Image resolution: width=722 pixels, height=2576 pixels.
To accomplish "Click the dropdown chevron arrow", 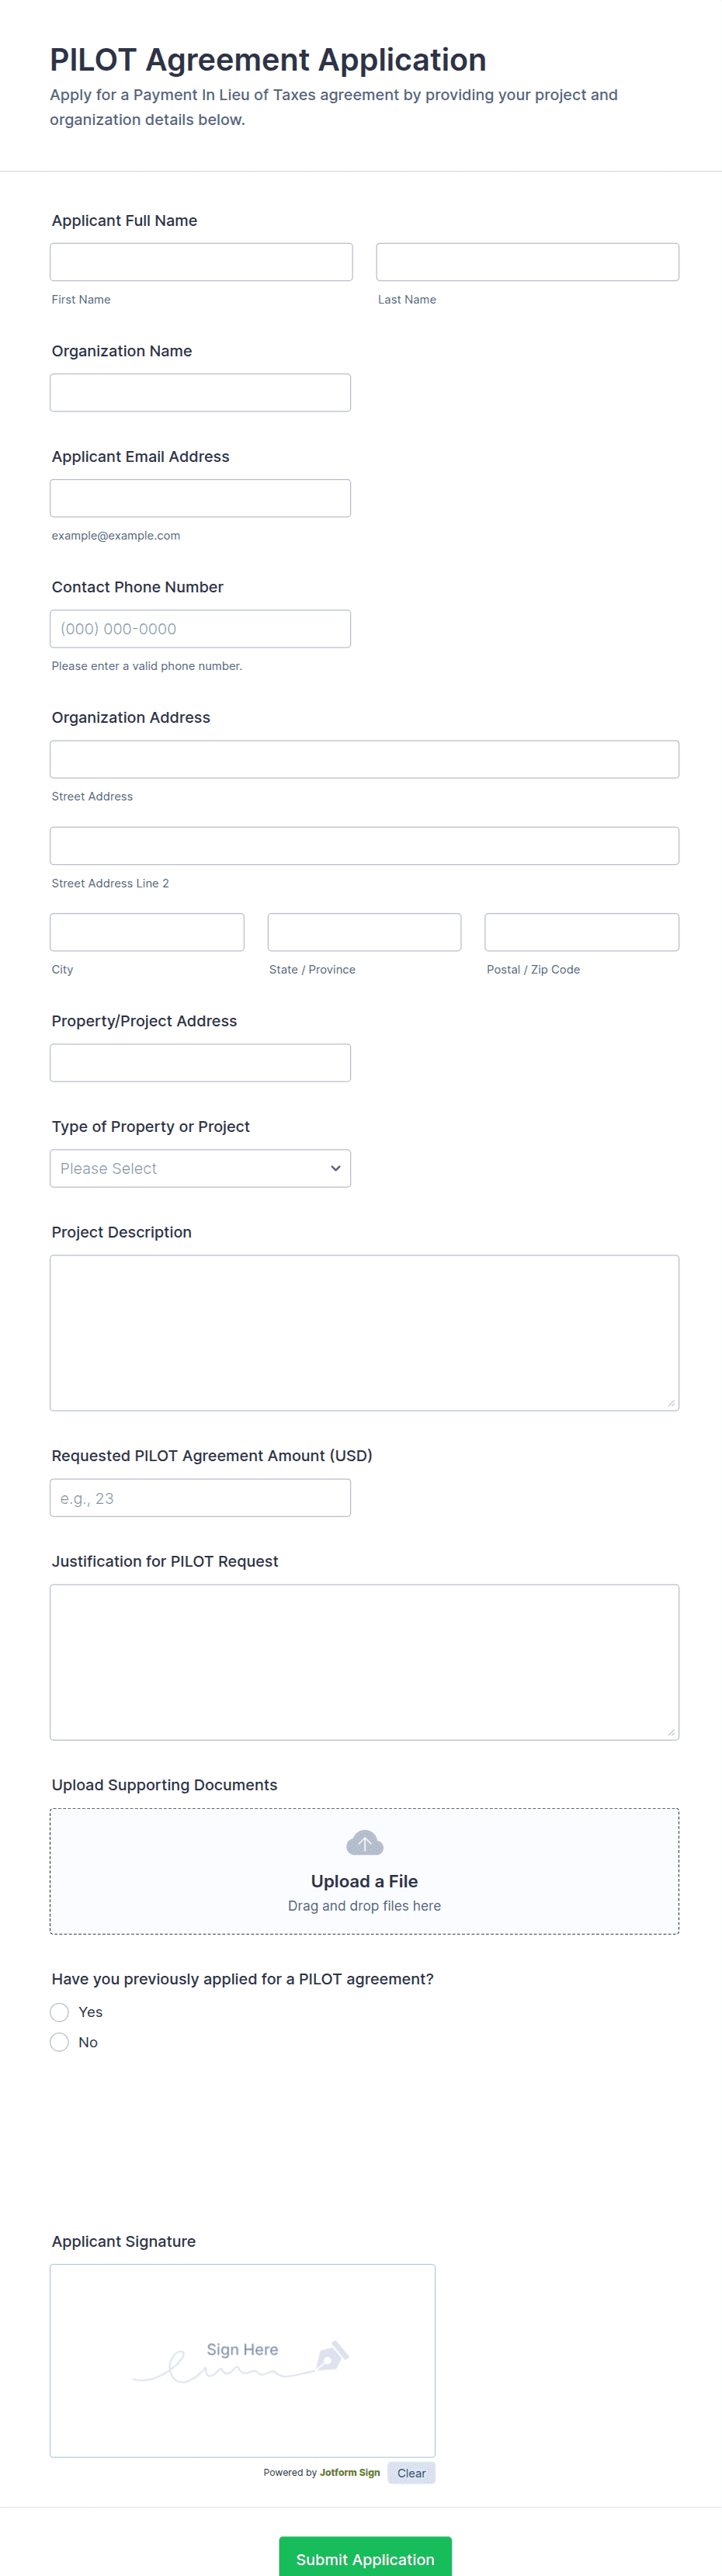I will pyautogui.click(x=335, y=1168).
